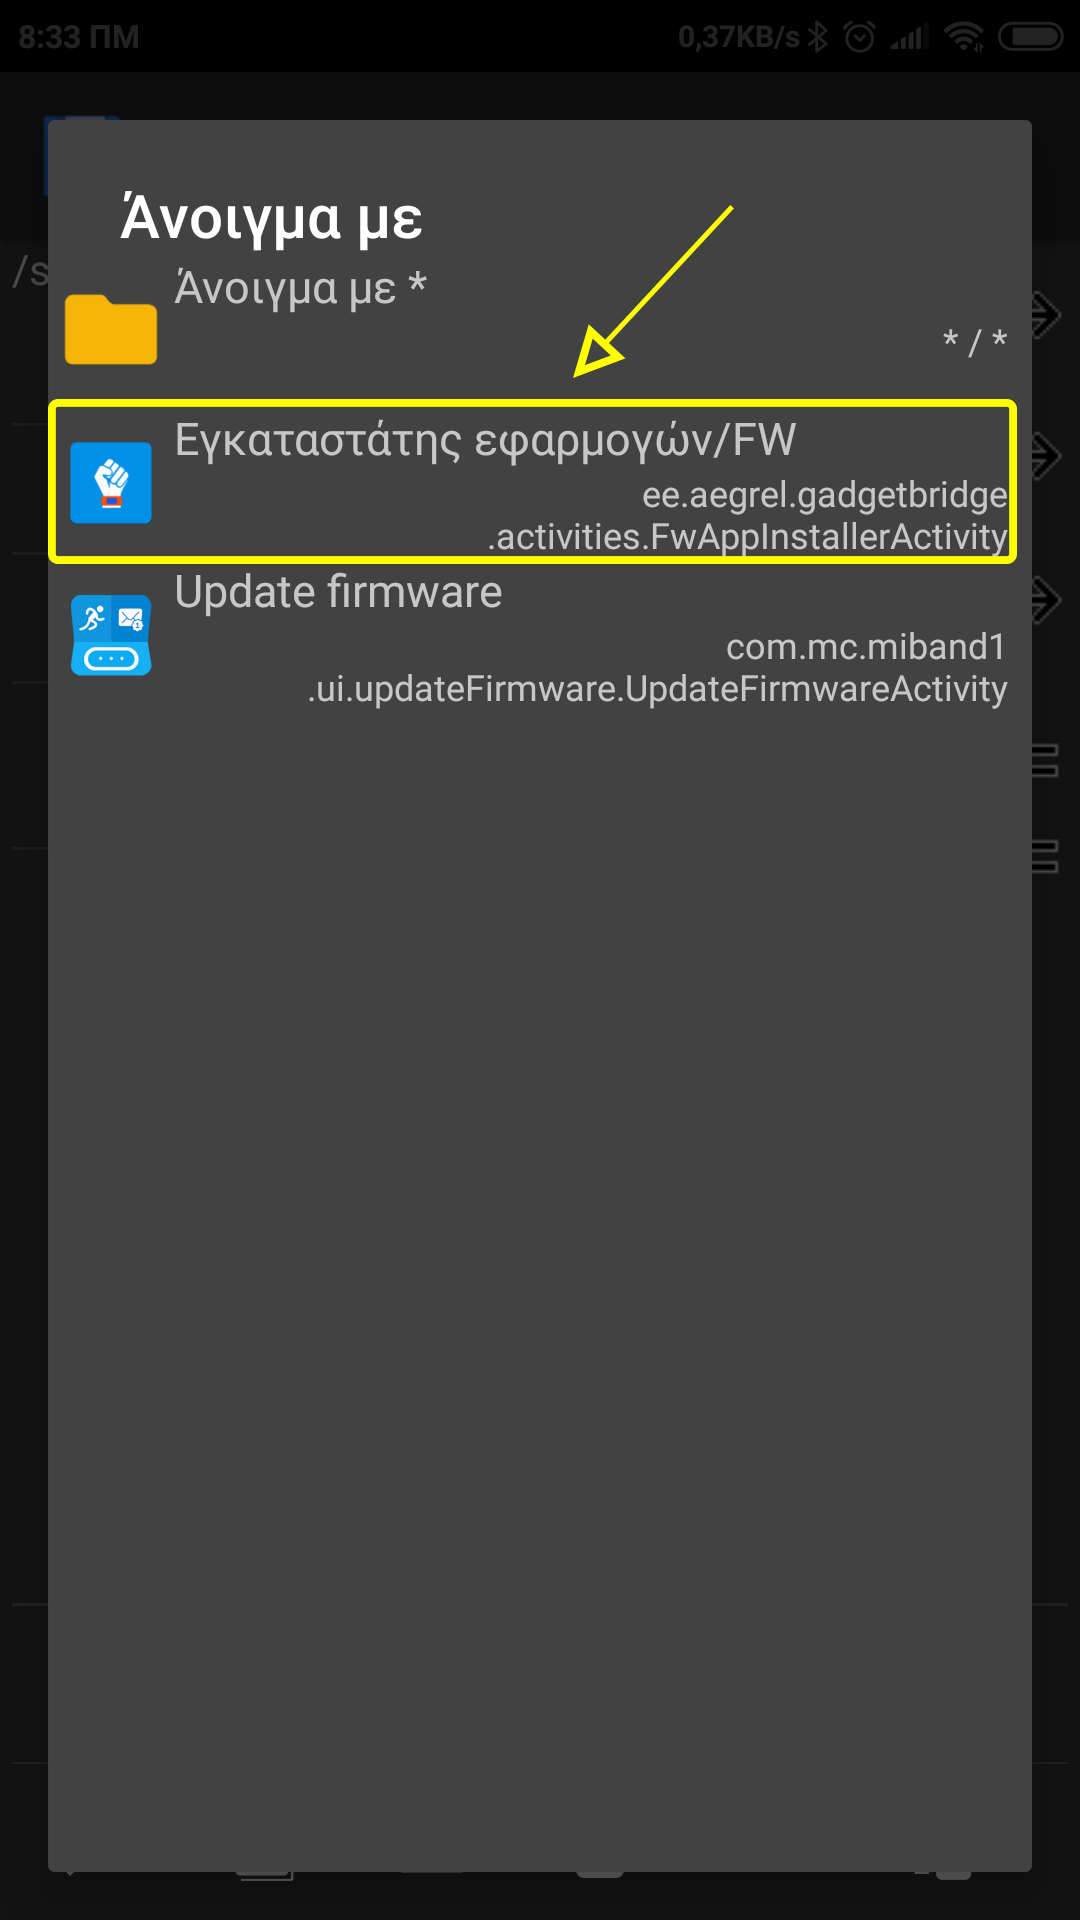Screen dimensions: 1080x1920
Task: Tap the battery indicator icon
Action: click(x=1030, y=37)
